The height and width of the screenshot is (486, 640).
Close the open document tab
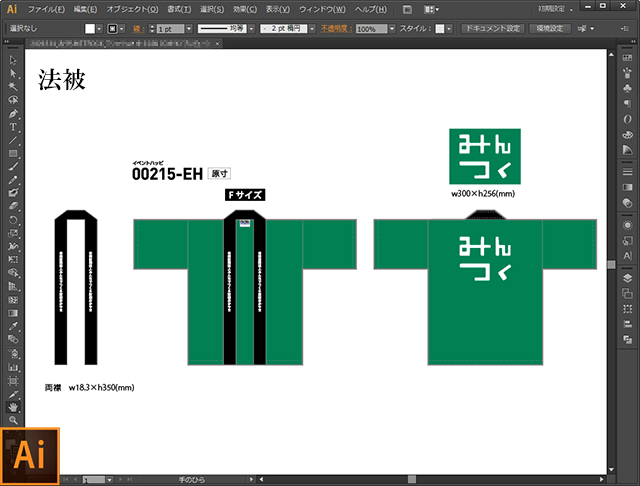click(217, 43)
